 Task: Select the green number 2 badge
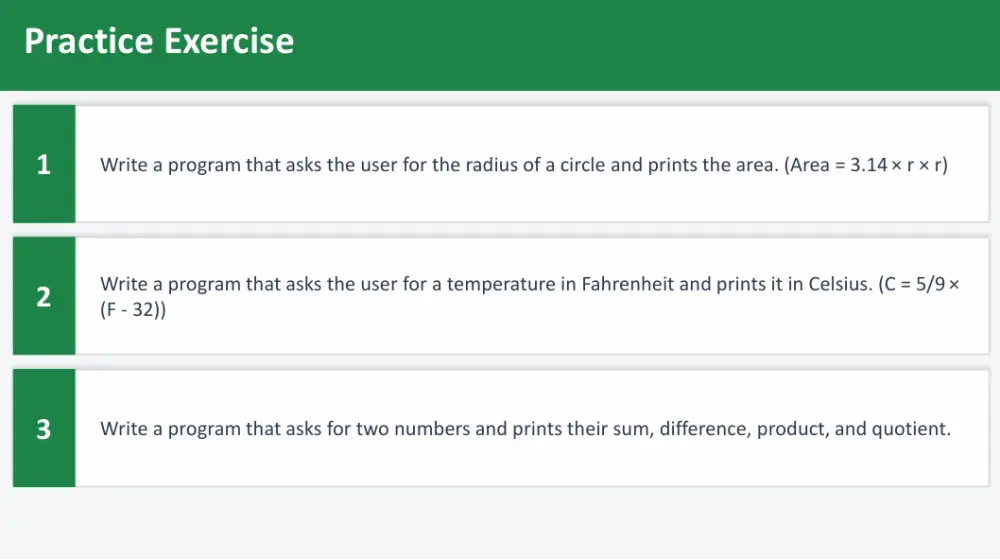[44, 296]
